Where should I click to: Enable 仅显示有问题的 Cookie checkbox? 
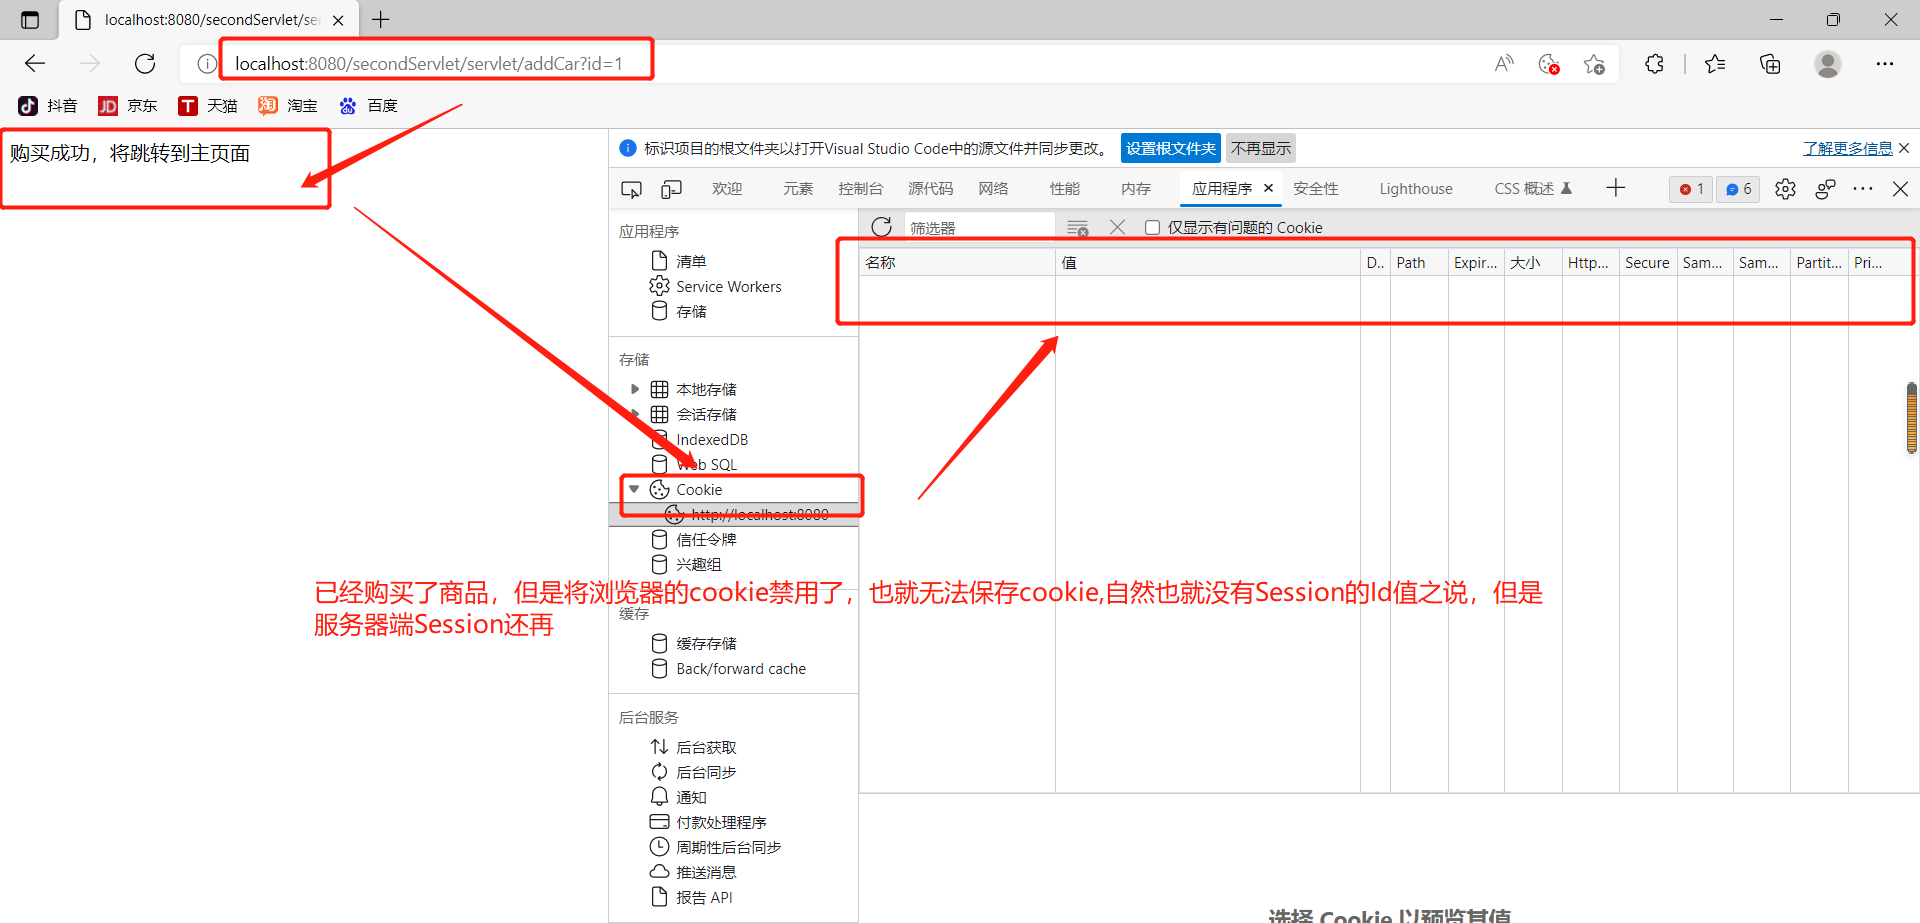1152,228
